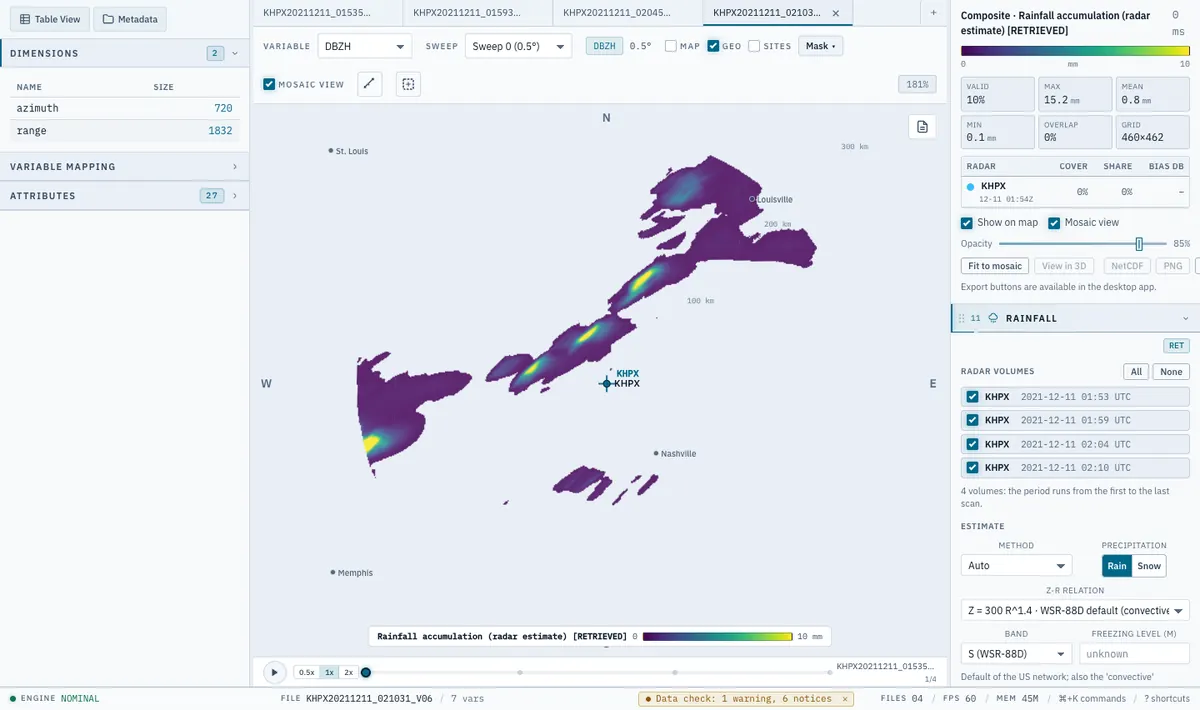Uncheck the KHPX 02:10 UTC volume
Screen dimensions: 1200x710
tap(972, 467)
